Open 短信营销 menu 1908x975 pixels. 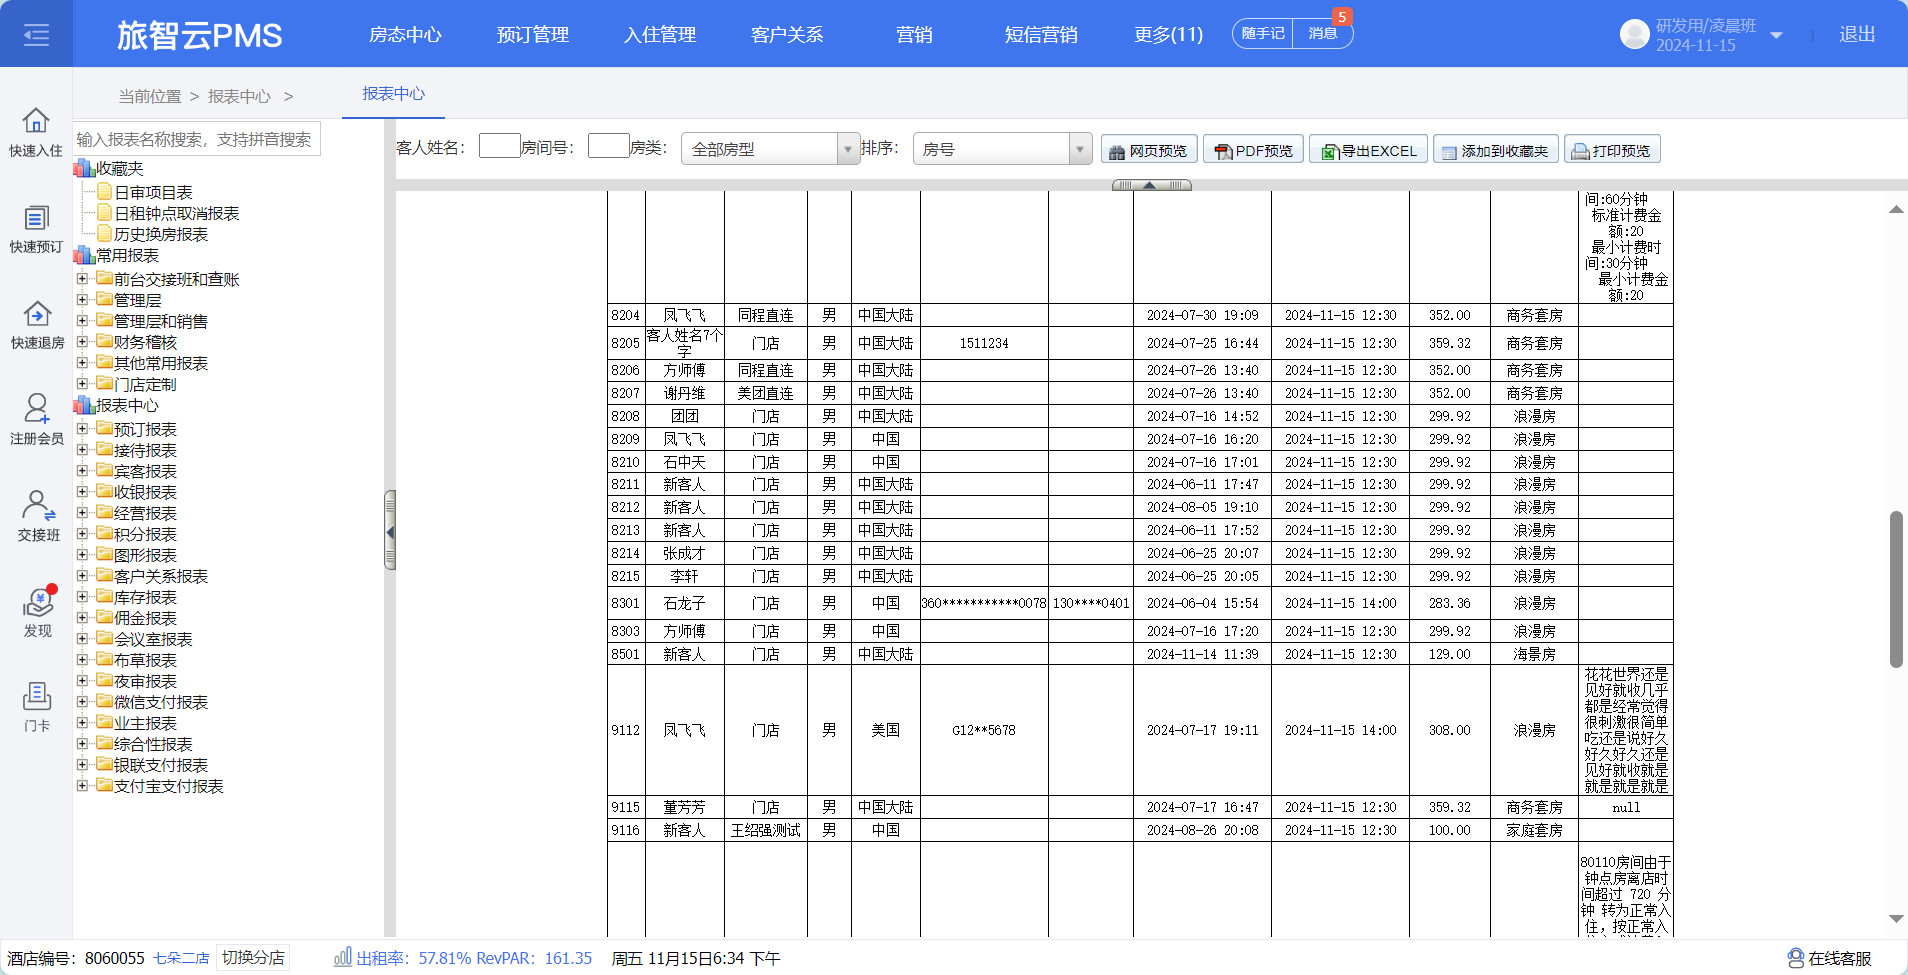(1041, 34)
